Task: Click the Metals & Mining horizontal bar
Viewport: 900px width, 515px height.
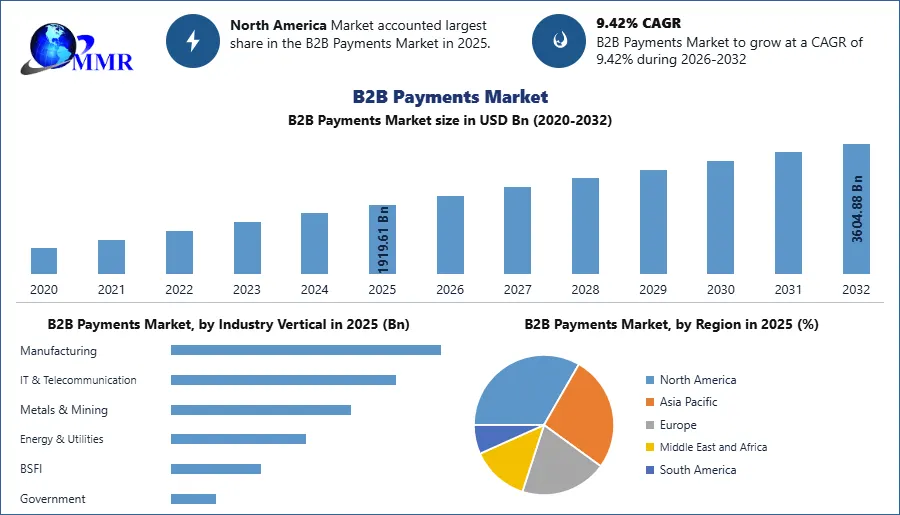Action: (261, 410)
